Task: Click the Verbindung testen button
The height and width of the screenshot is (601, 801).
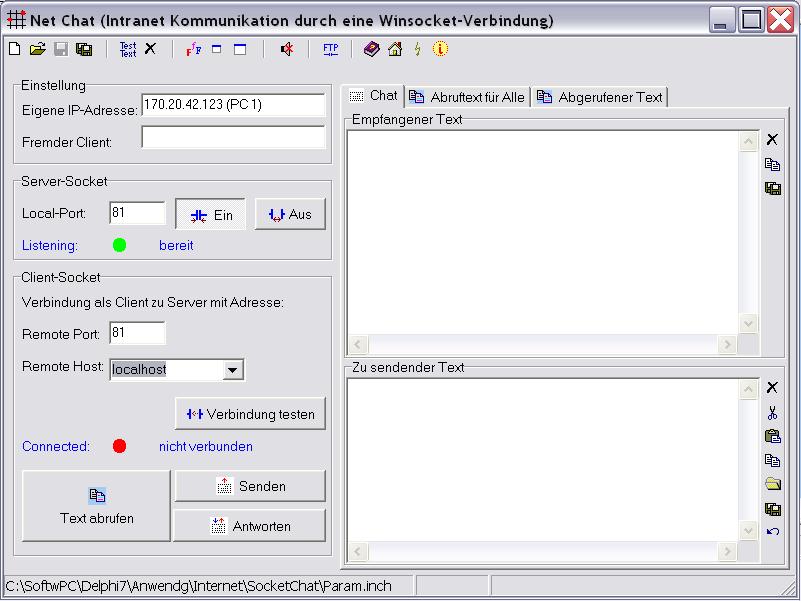Action: tap(249, 413)
